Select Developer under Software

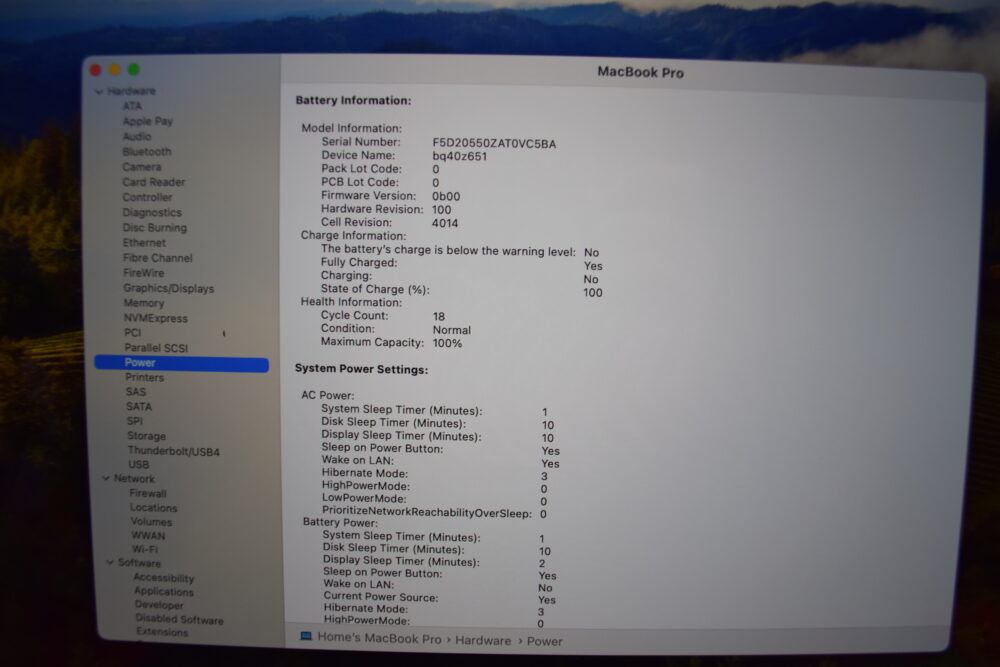[x=159, y=605]
